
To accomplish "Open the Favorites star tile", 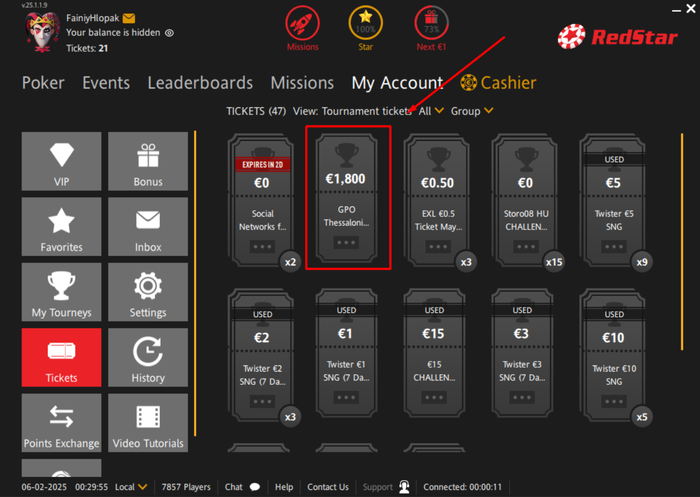I will pyautogui.click(x=62, y=227).
